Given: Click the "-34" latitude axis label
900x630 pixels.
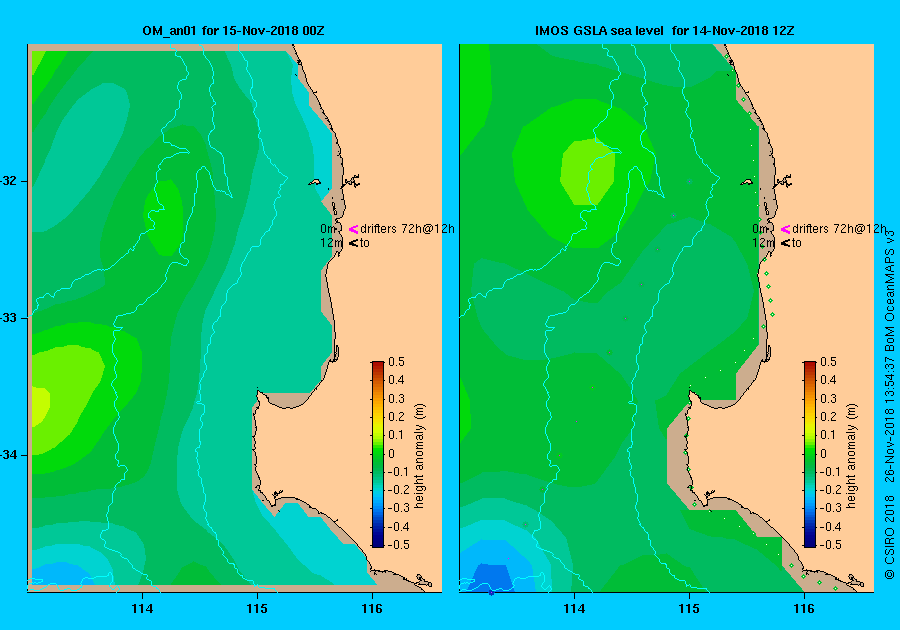Looking at the screenshot, I should [x=8, y=456].
